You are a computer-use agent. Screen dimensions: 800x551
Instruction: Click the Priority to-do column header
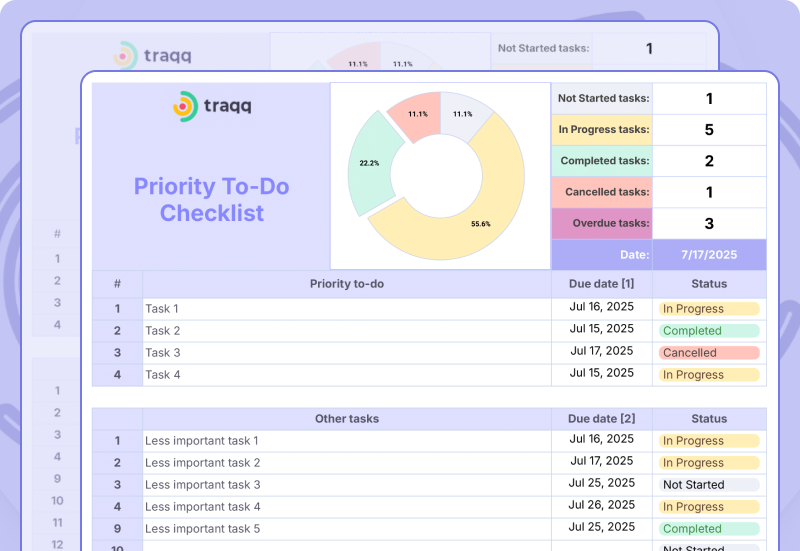347,284
